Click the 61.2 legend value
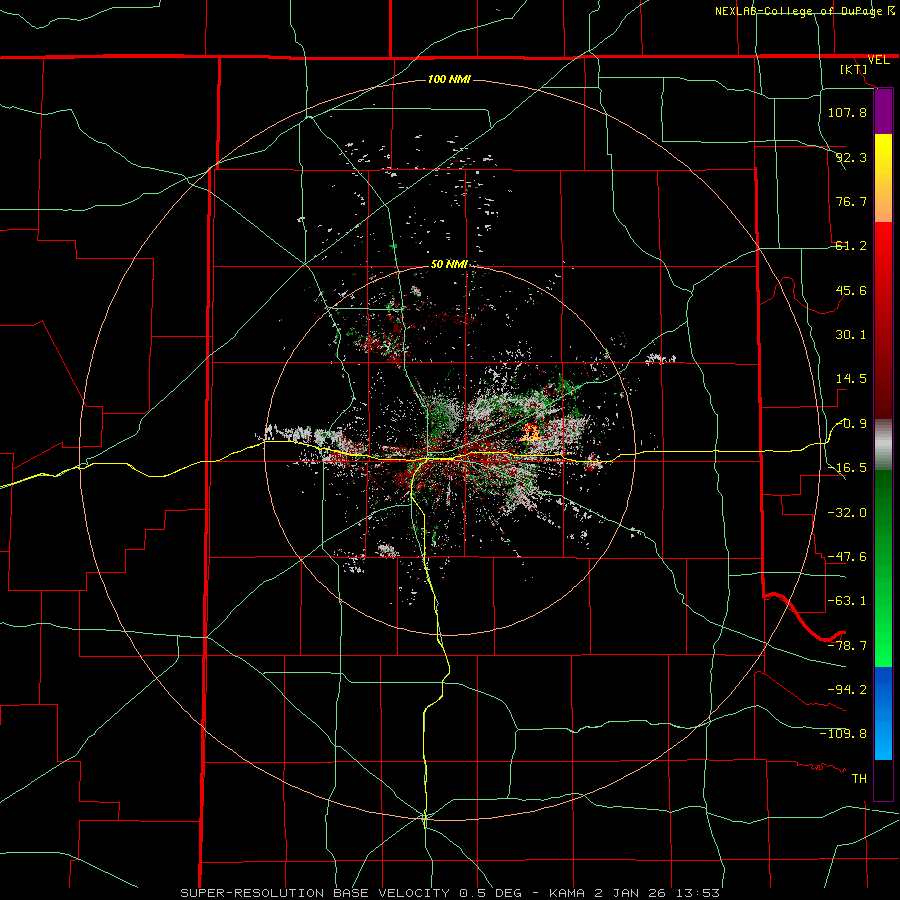The image size is (900, 900). point(851,246)
